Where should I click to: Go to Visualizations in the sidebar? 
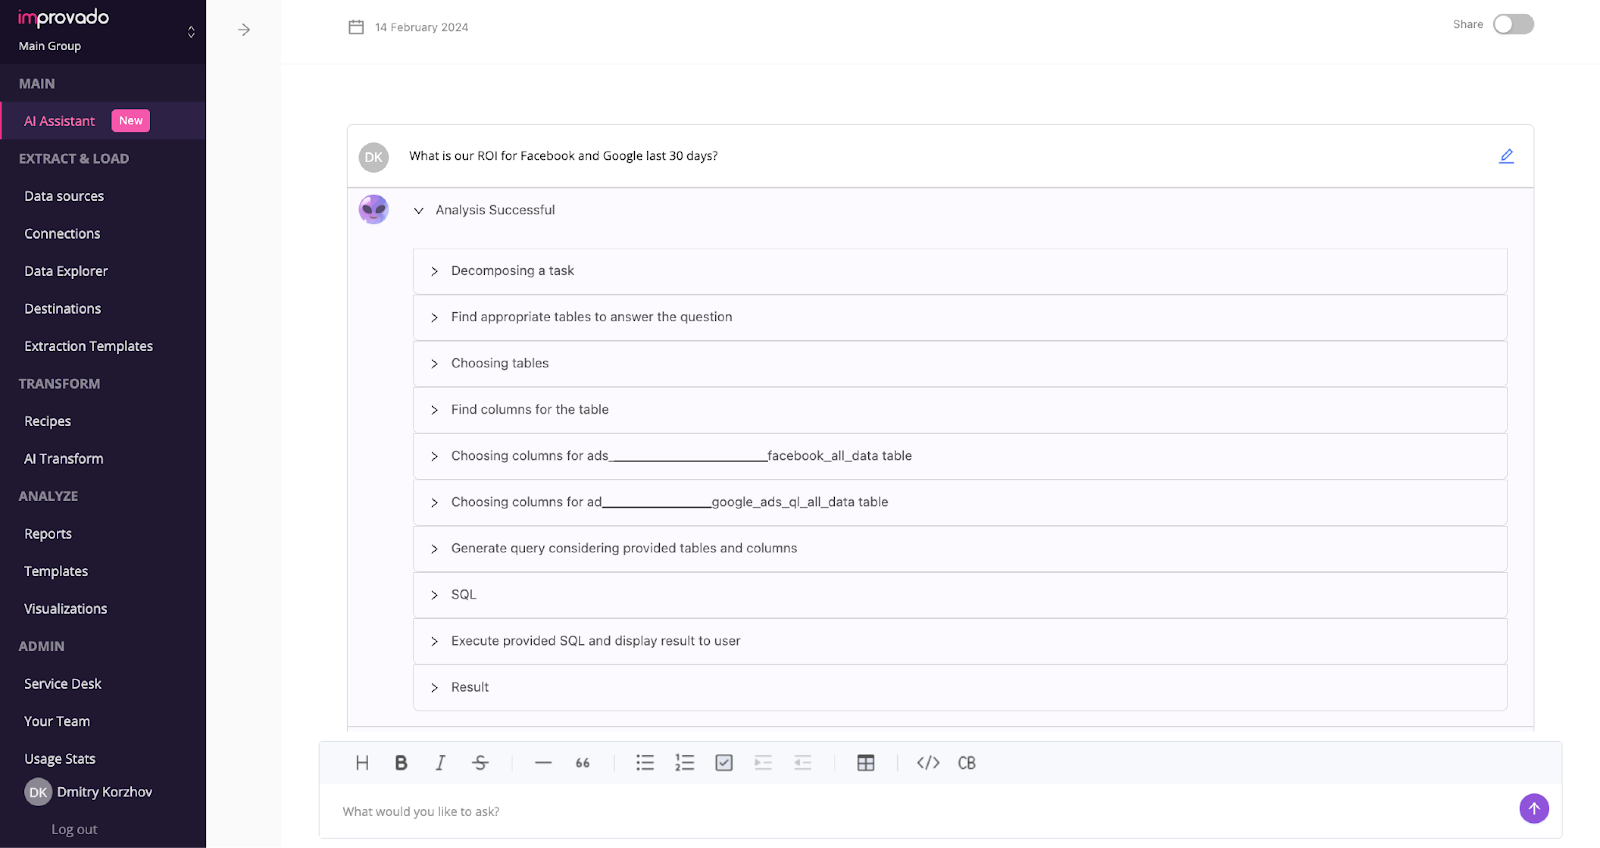click(x=66, y=609)
